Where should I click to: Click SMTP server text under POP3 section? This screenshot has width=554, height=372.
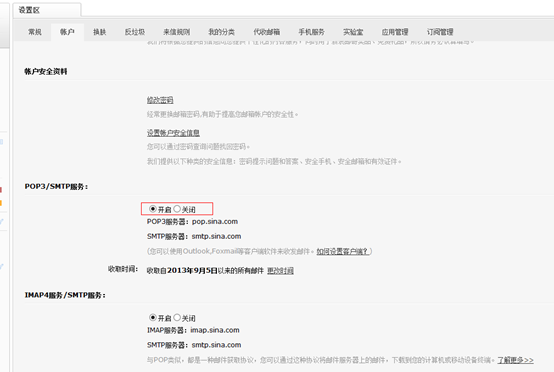pos(194,236)
